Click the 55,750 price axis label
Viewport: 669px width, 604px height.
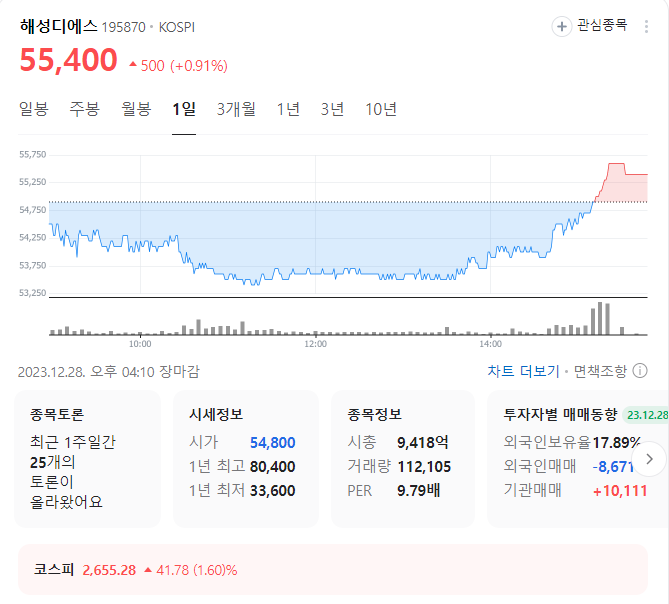[32, 154]
